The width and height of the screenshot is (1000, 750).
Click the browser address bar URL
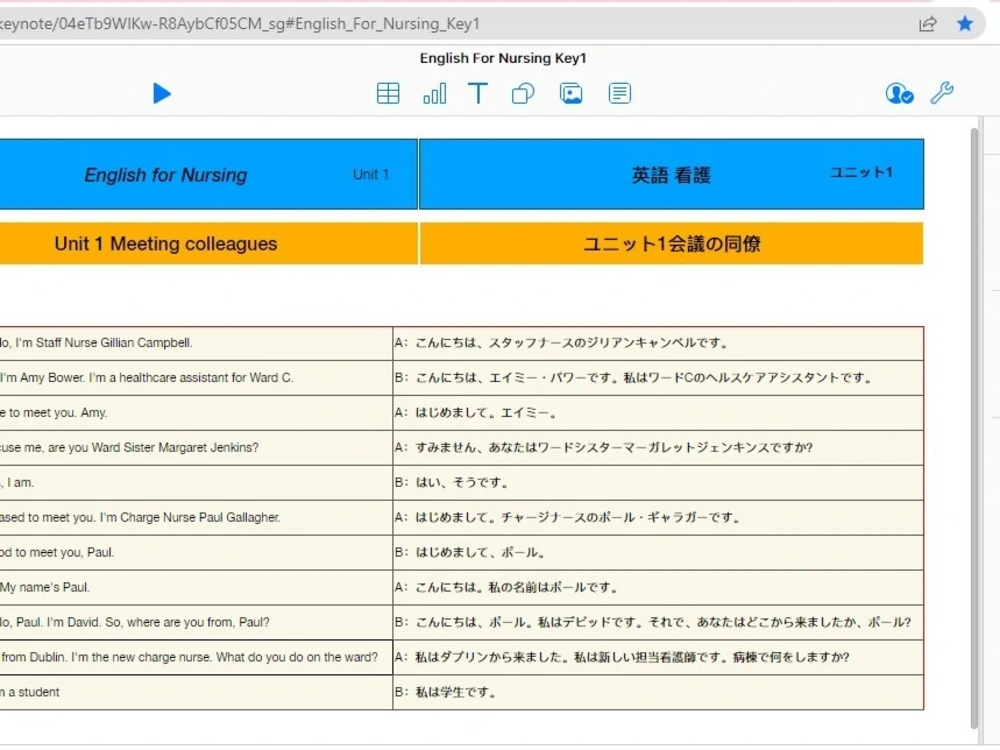pyautogui.click(x=240, y=24)
